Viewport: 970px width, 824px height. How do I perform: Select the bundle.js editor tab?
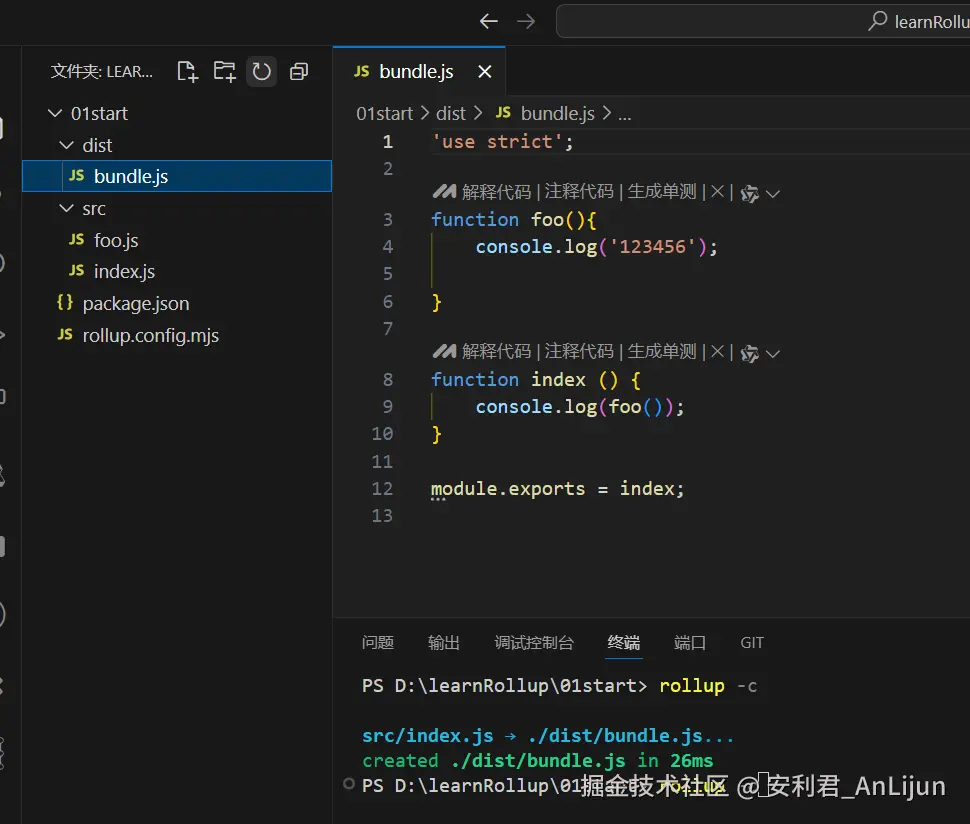(x=419, y=72)
